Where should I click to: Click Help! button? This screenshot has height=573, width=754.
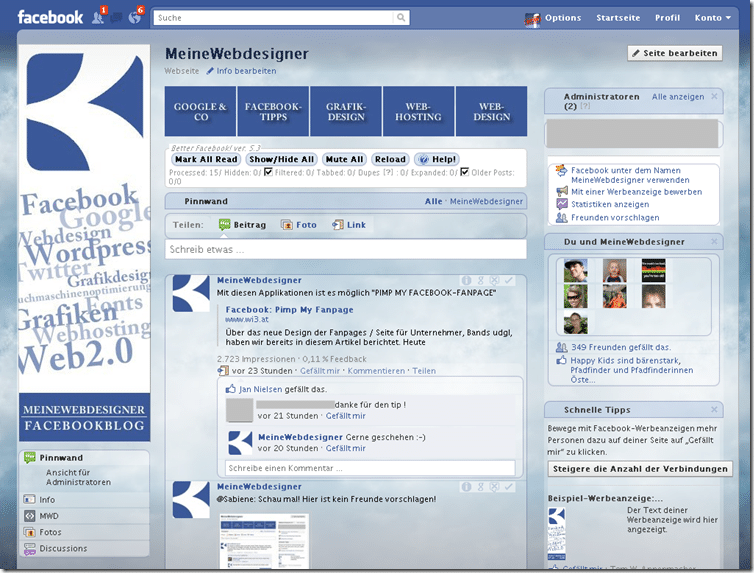coord(437,159)
